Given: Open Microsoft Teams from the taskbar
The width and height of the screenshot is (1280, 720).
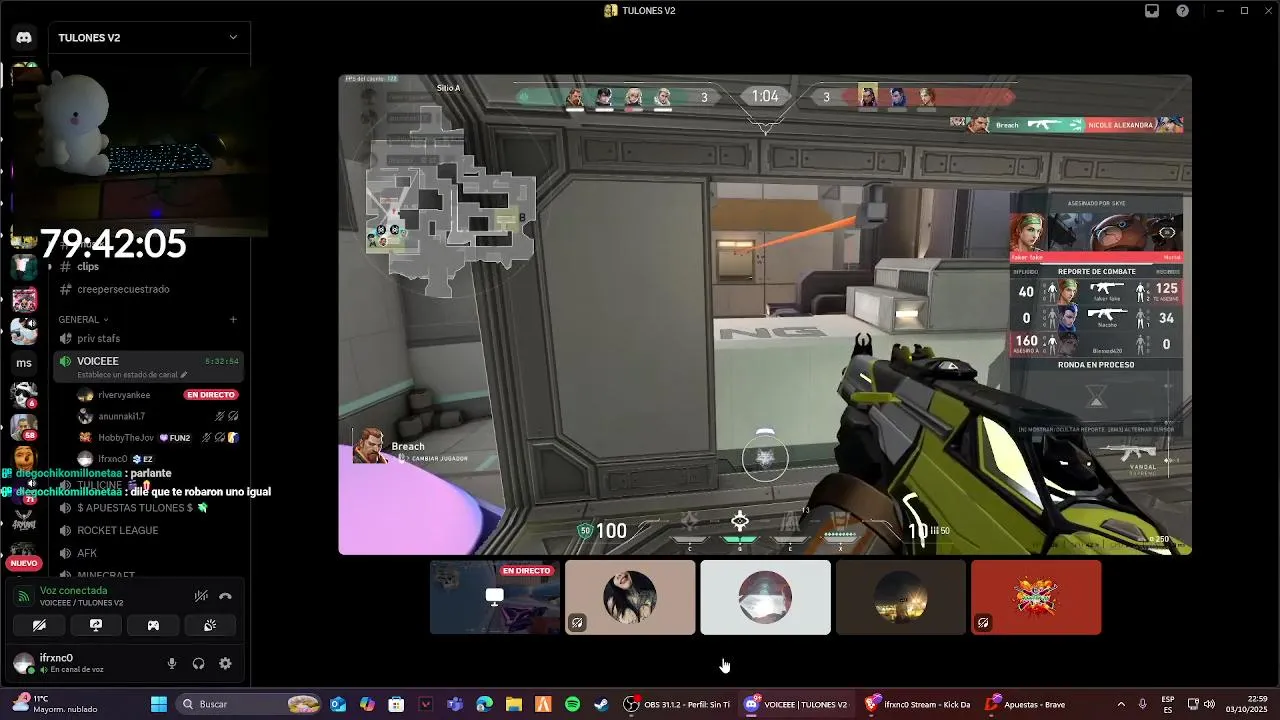Looking at the screenshot, I should pos(455,704).
